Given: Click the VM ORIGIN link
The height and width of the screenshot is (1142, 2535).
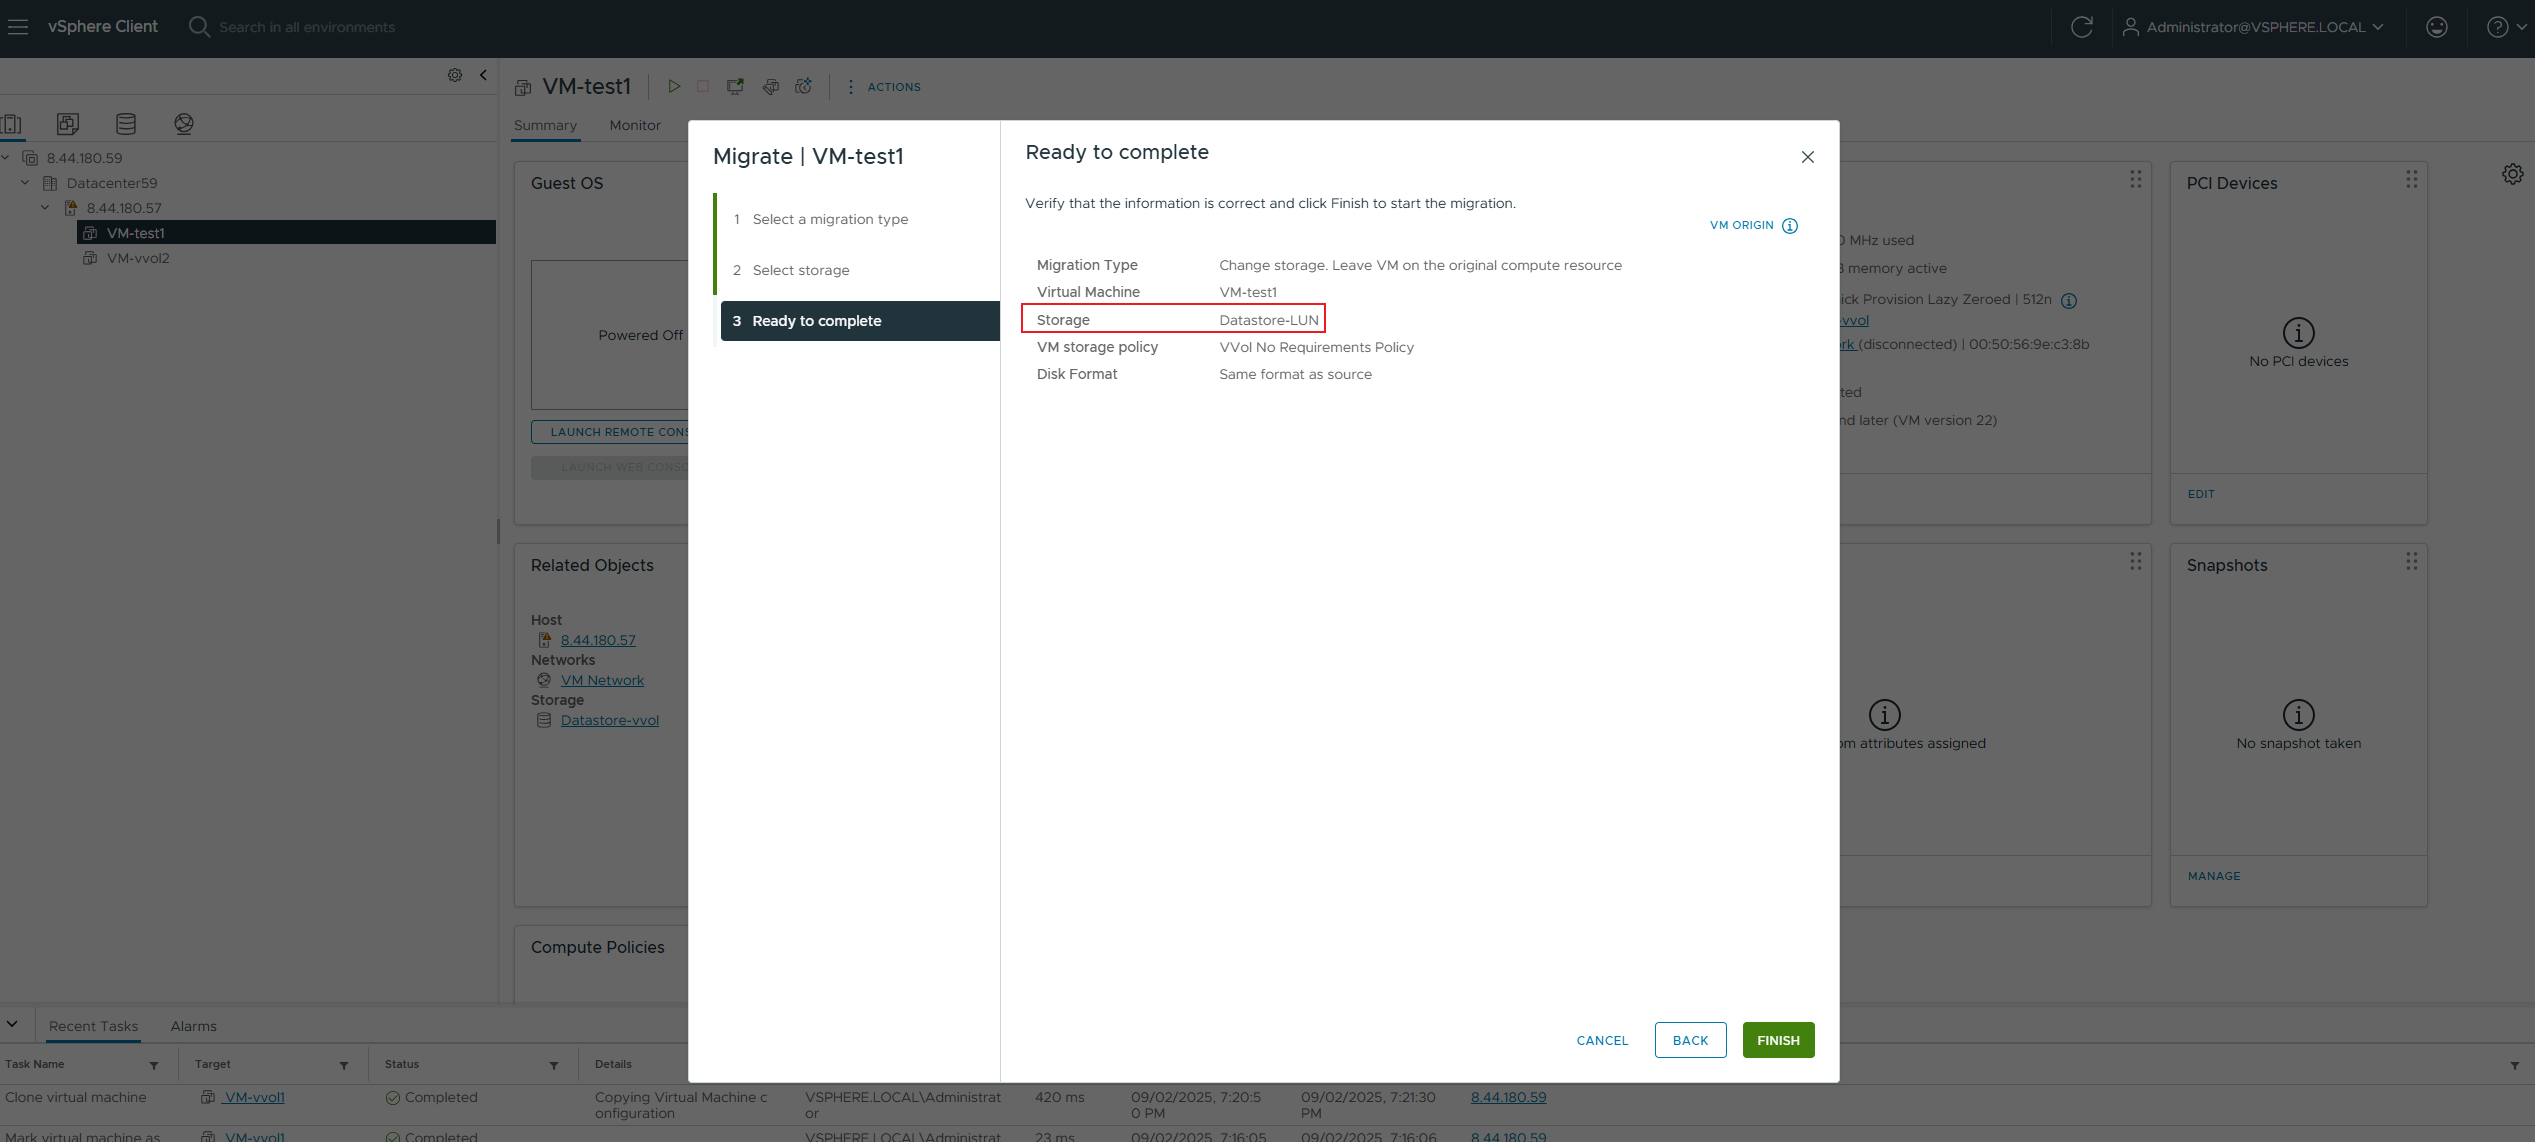Looking at the screenshot, I should point(1742,225).
